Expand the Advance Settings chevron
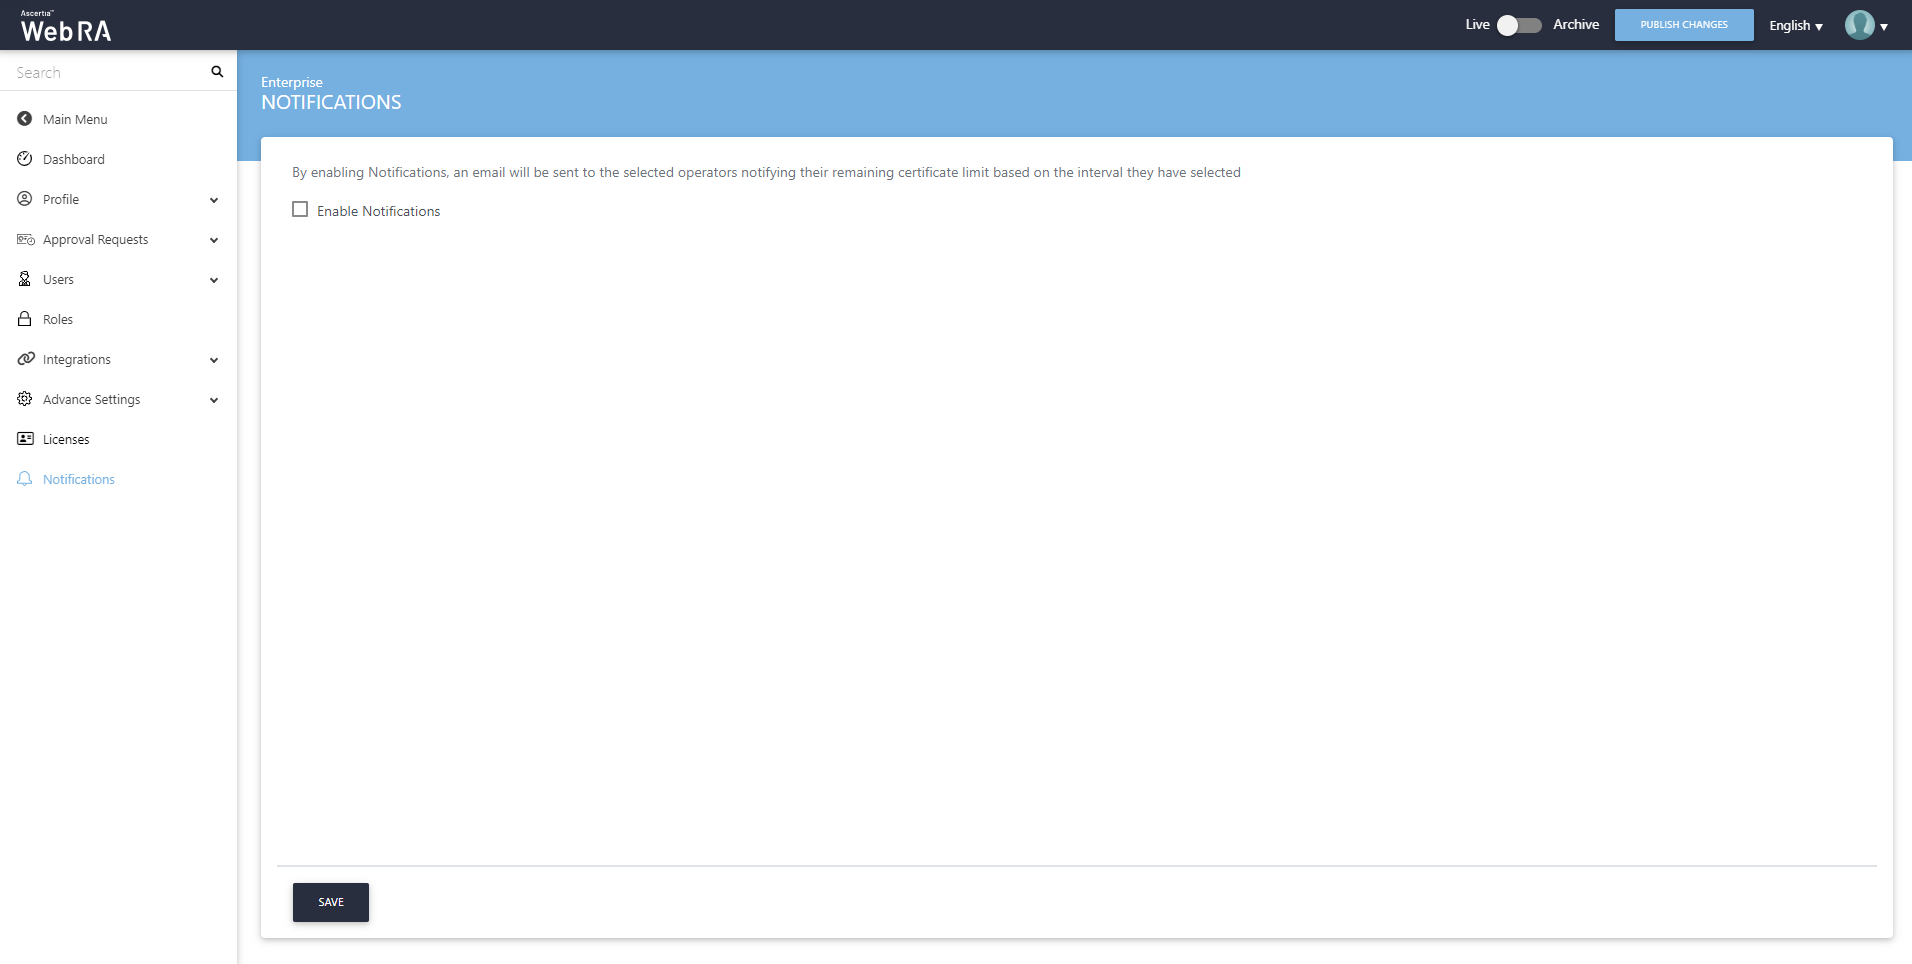The image size is (1912, 964). 214,400
